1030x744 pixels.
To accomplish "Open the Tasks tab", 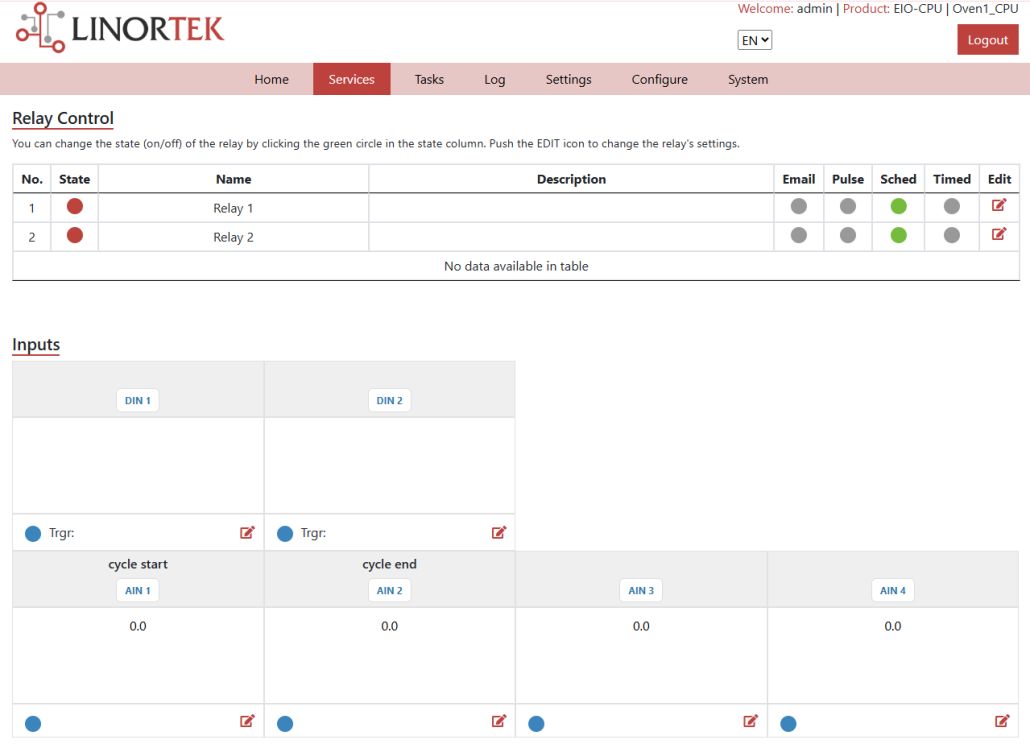I will coord(429,79).
